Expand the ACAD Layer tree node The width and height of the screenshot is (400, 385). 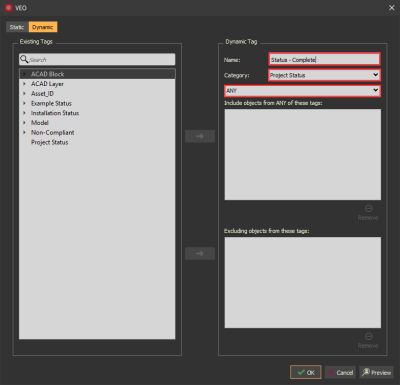coord(24,84)
